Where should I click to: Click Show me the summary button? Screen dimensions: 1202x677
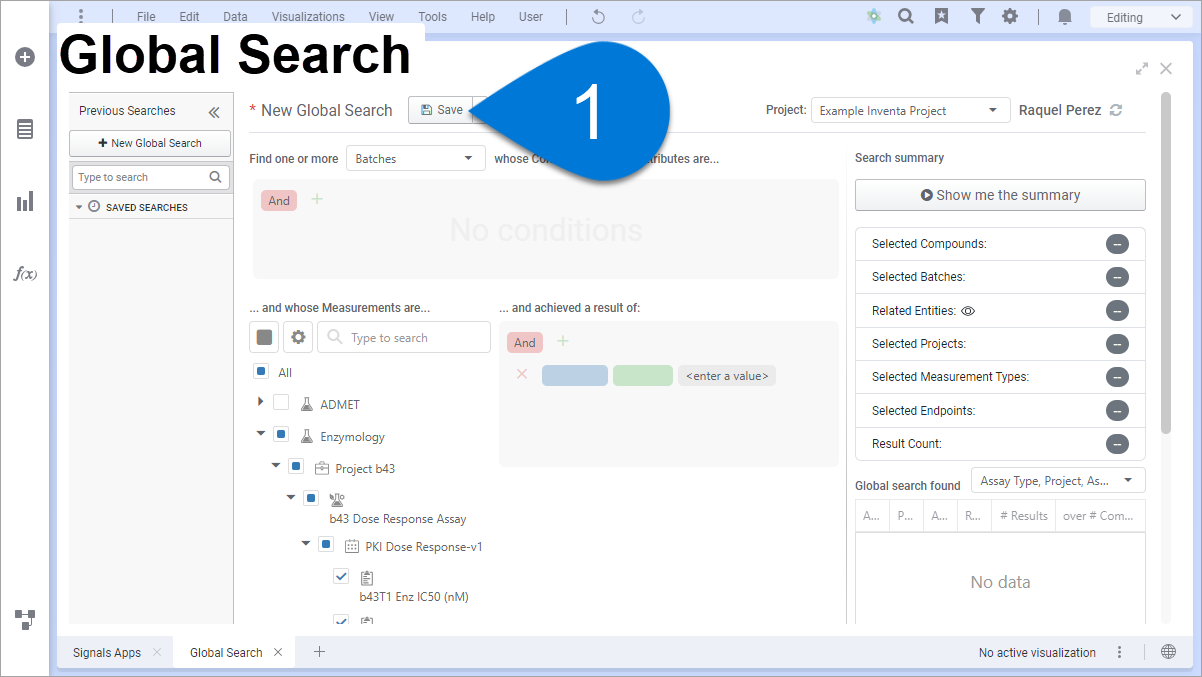[x=1000, y=195]
